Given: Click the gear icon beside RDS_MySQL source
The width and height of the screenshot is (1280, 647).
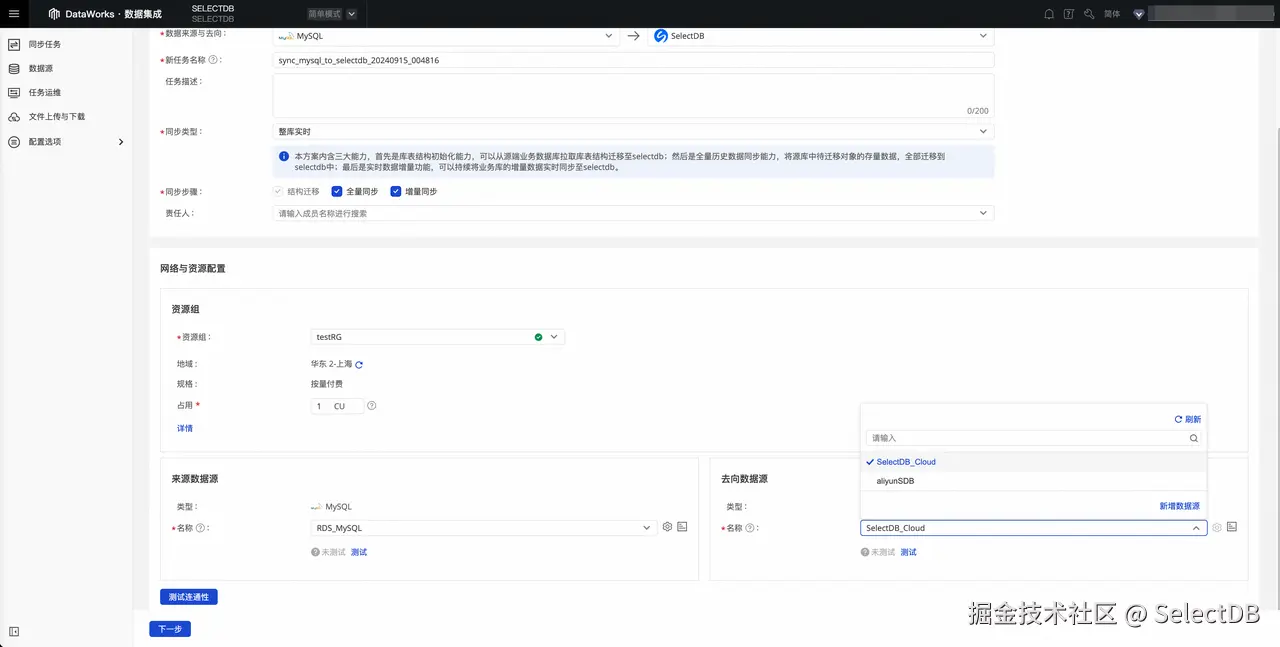Looking at the screenshot, I should 667,527.
